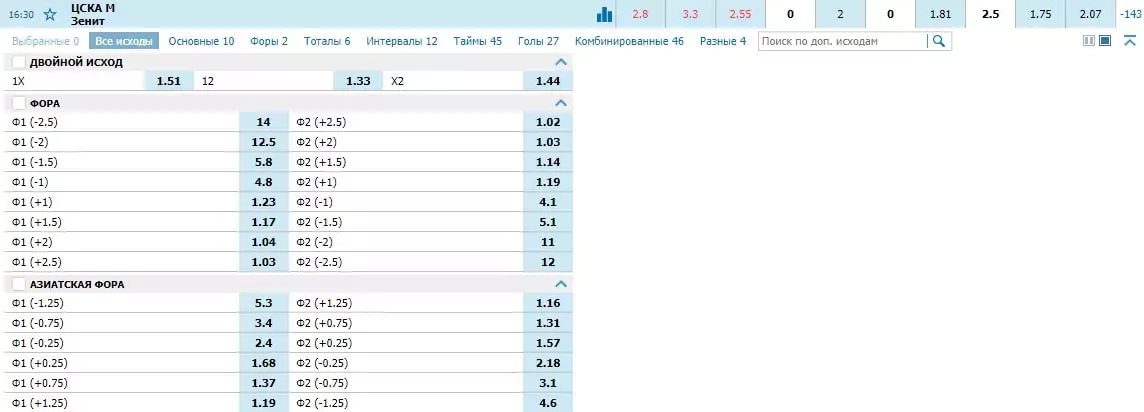This screenshot has width=1144, height=412.
Task: Open the Комбинированные 46 tab
Action: pos(629,41)
